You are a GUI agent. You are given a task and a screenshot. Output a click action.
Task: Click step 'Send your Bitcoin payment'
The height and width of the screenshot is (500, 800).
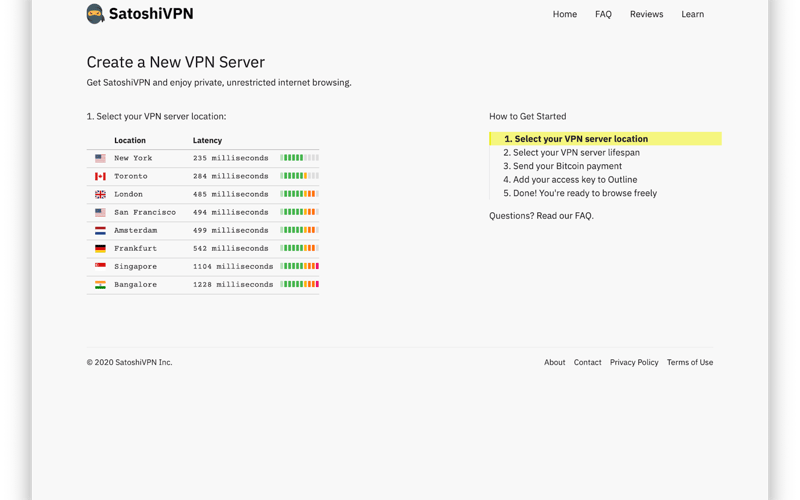point(562,166)
